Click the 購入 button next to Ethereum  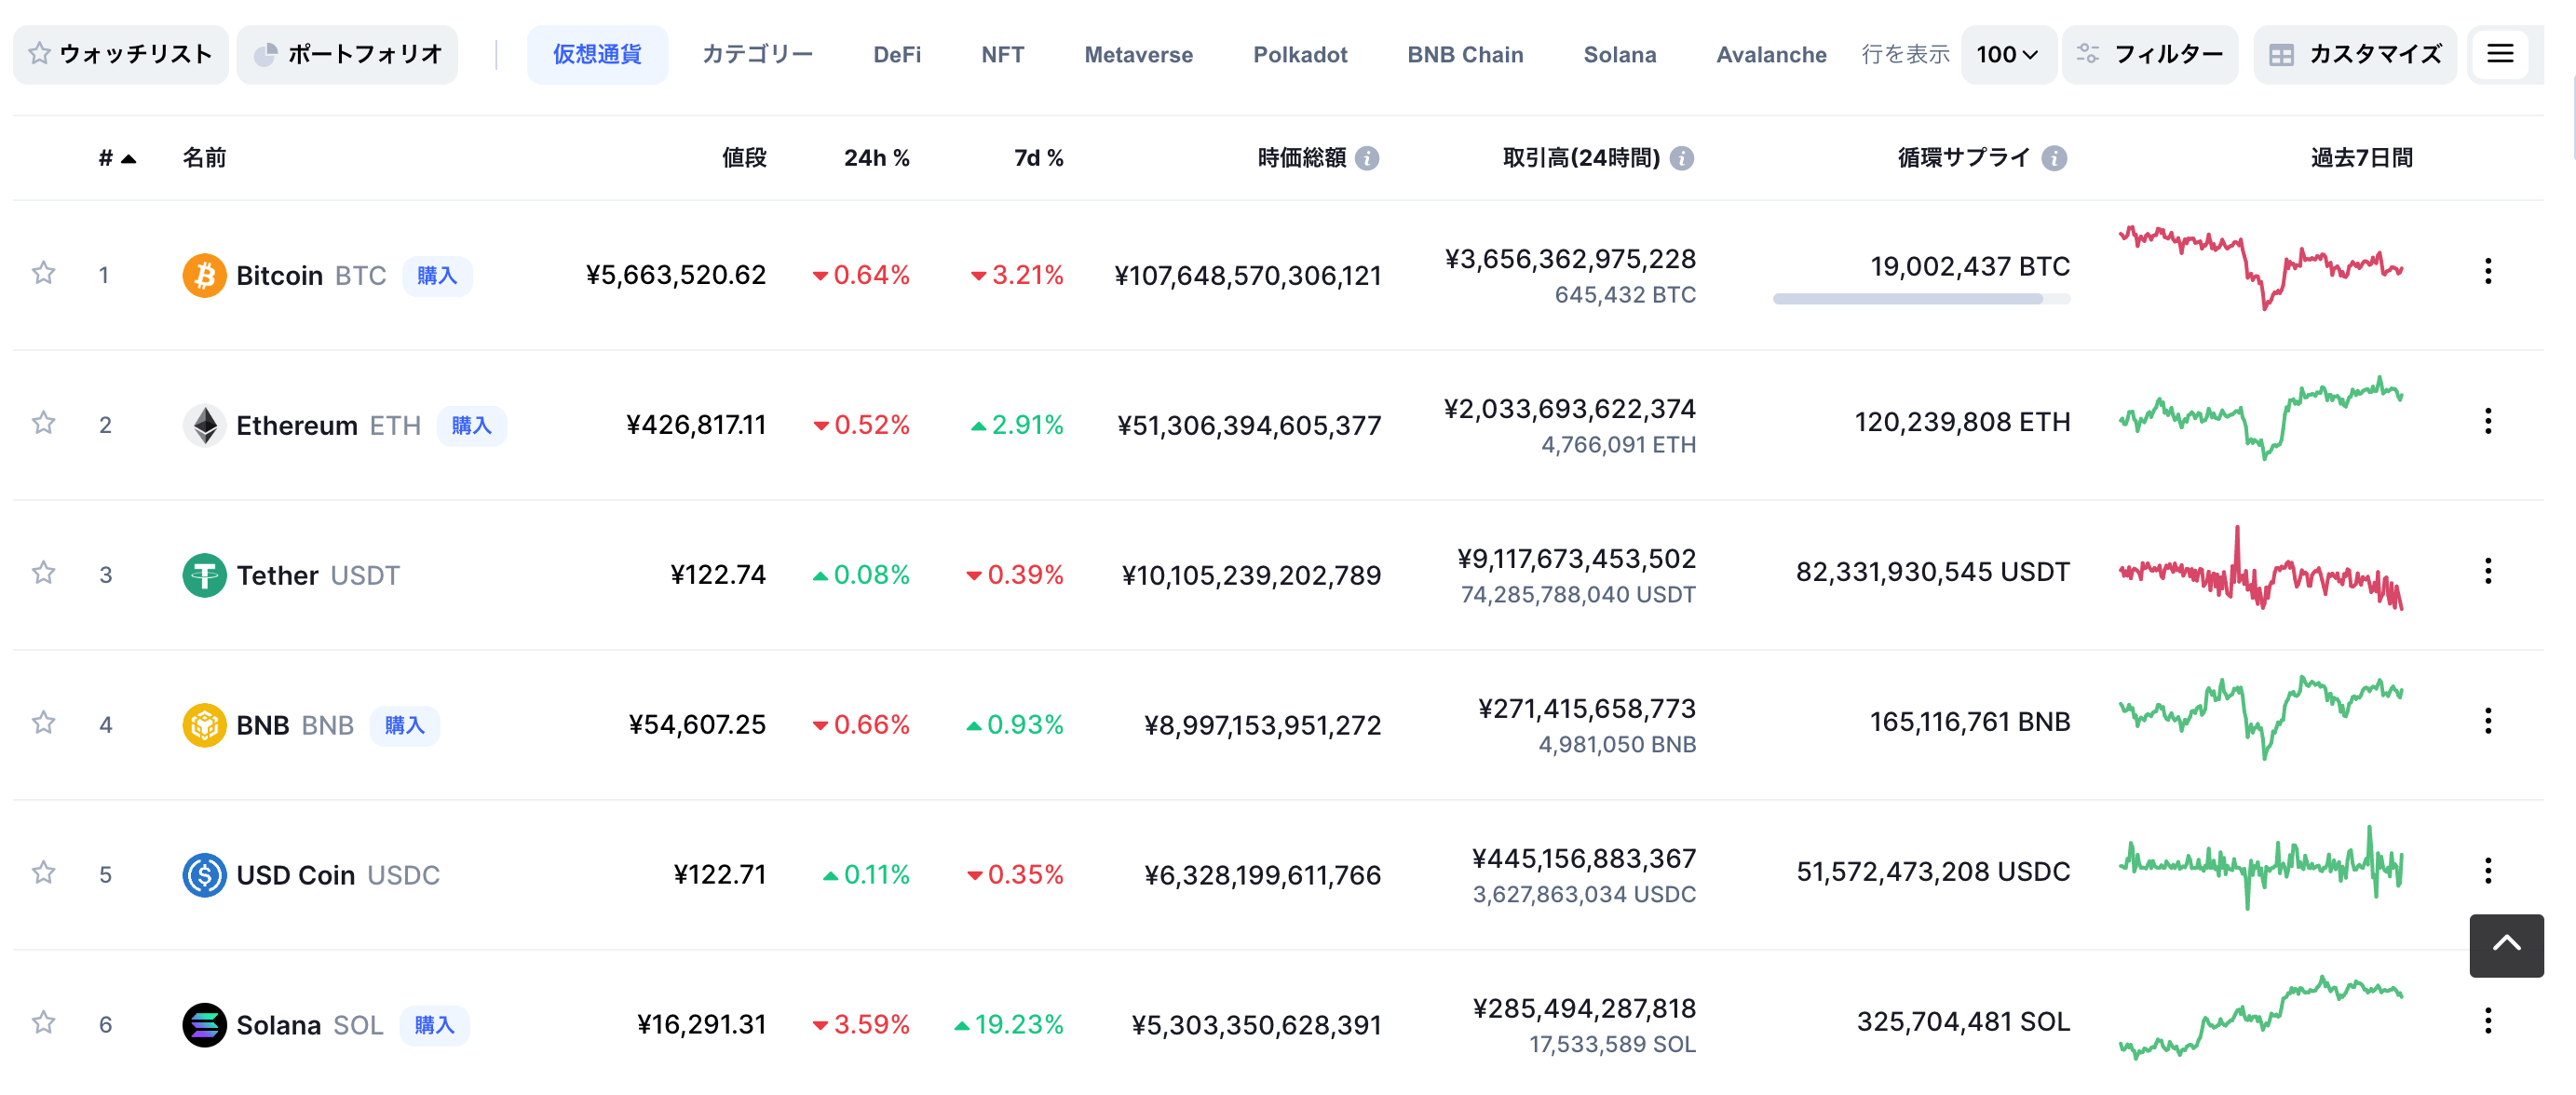472,425
